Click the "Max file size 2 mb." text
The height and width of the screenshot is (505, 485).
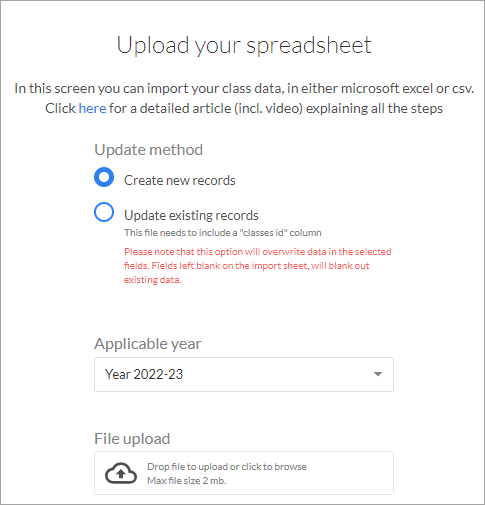187,481
